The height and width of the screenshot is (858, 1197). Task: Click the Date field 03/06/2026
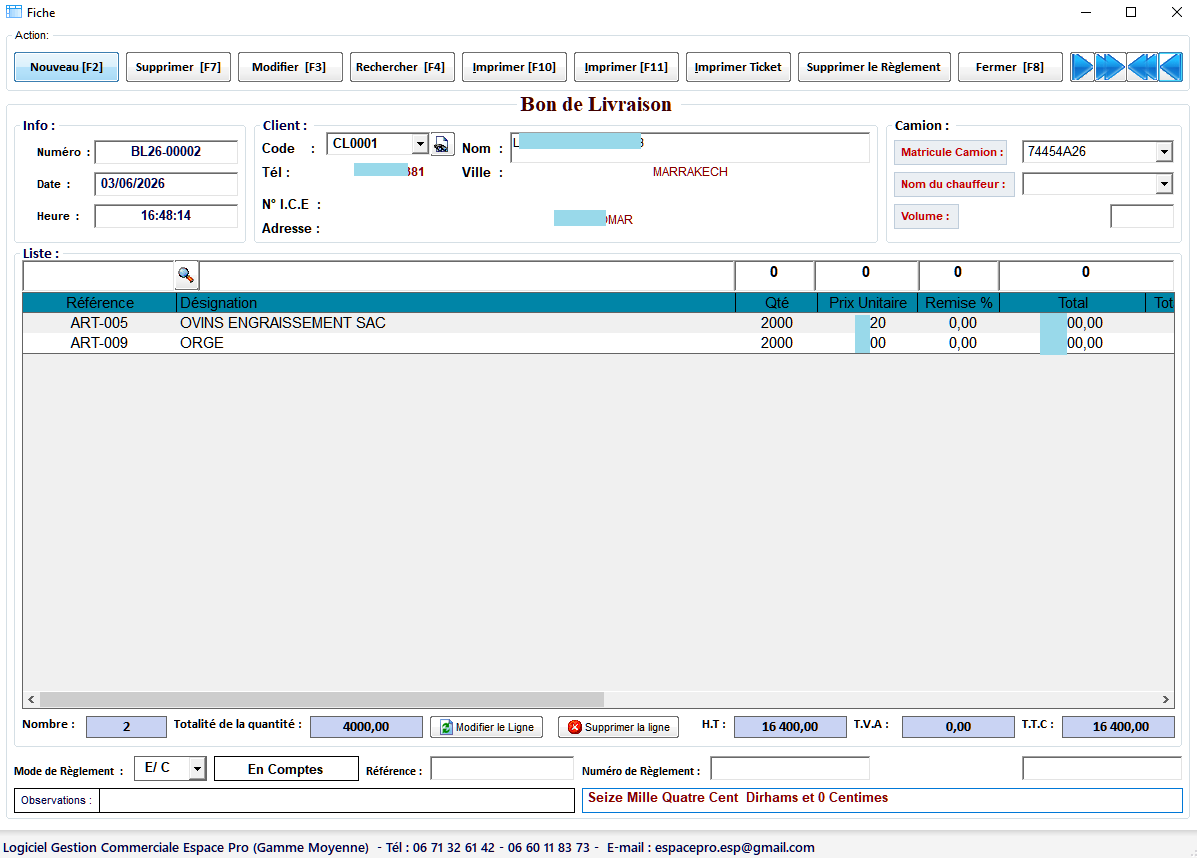(166, 184)
